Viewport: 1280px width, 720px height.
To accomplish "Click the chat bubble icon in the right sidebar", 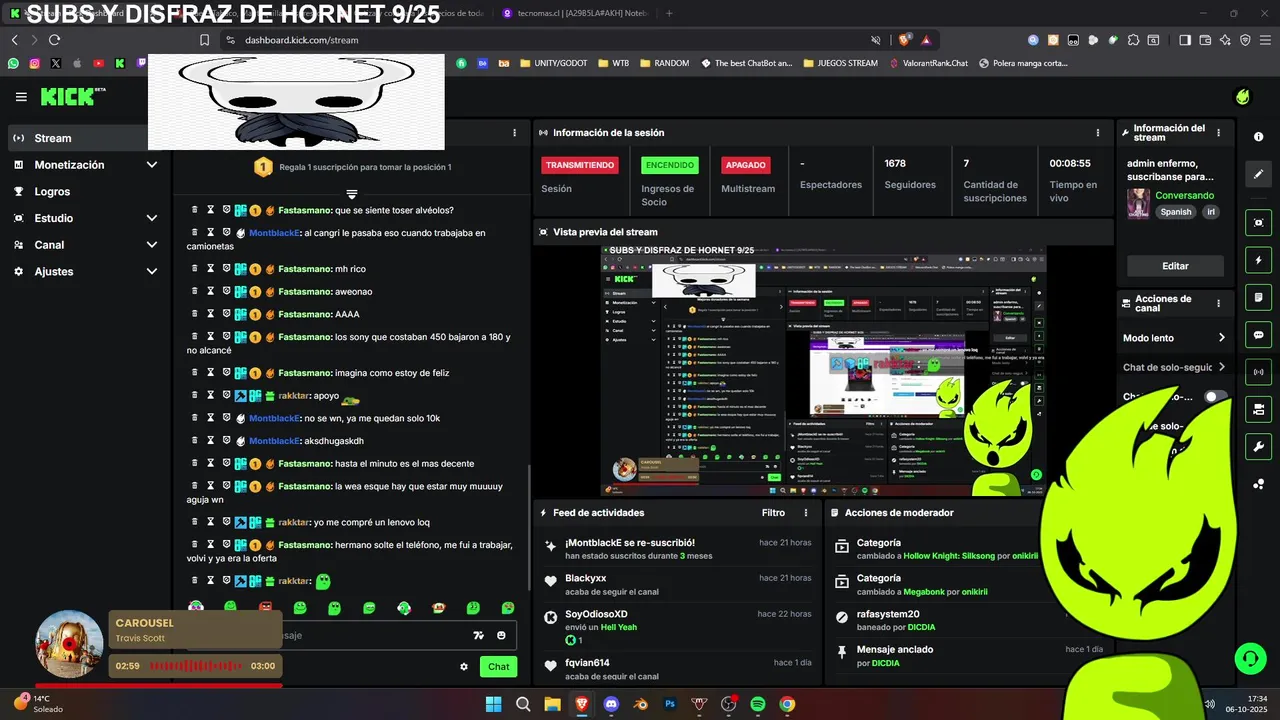I will [x=1258, y=334].
